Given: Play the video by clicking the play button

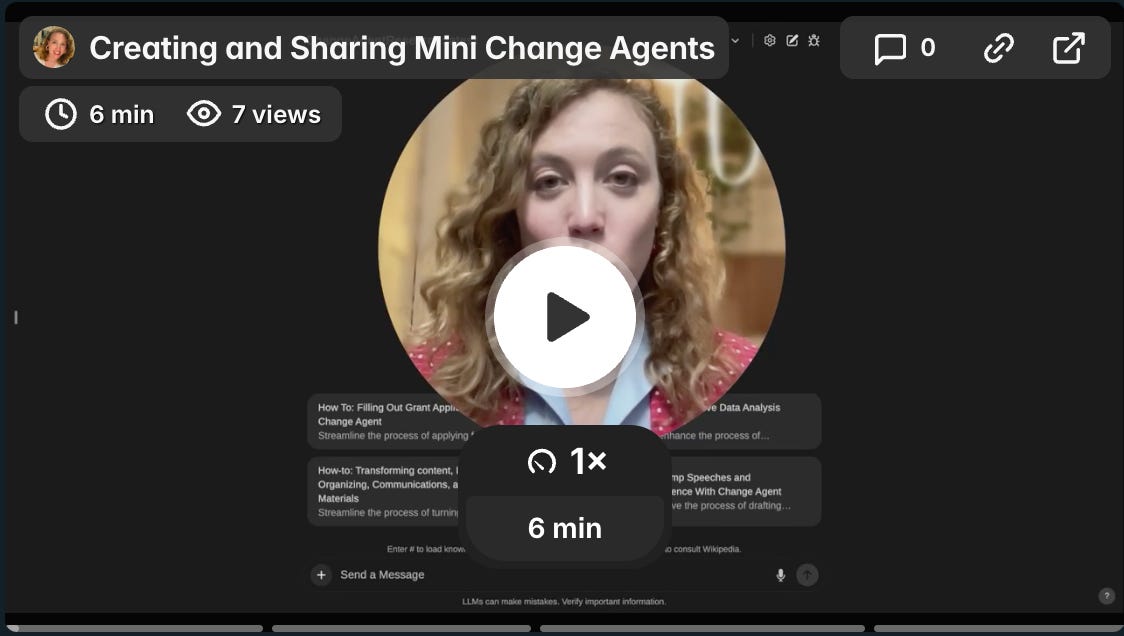Looking at the screenshot, I should click(565, 316).
